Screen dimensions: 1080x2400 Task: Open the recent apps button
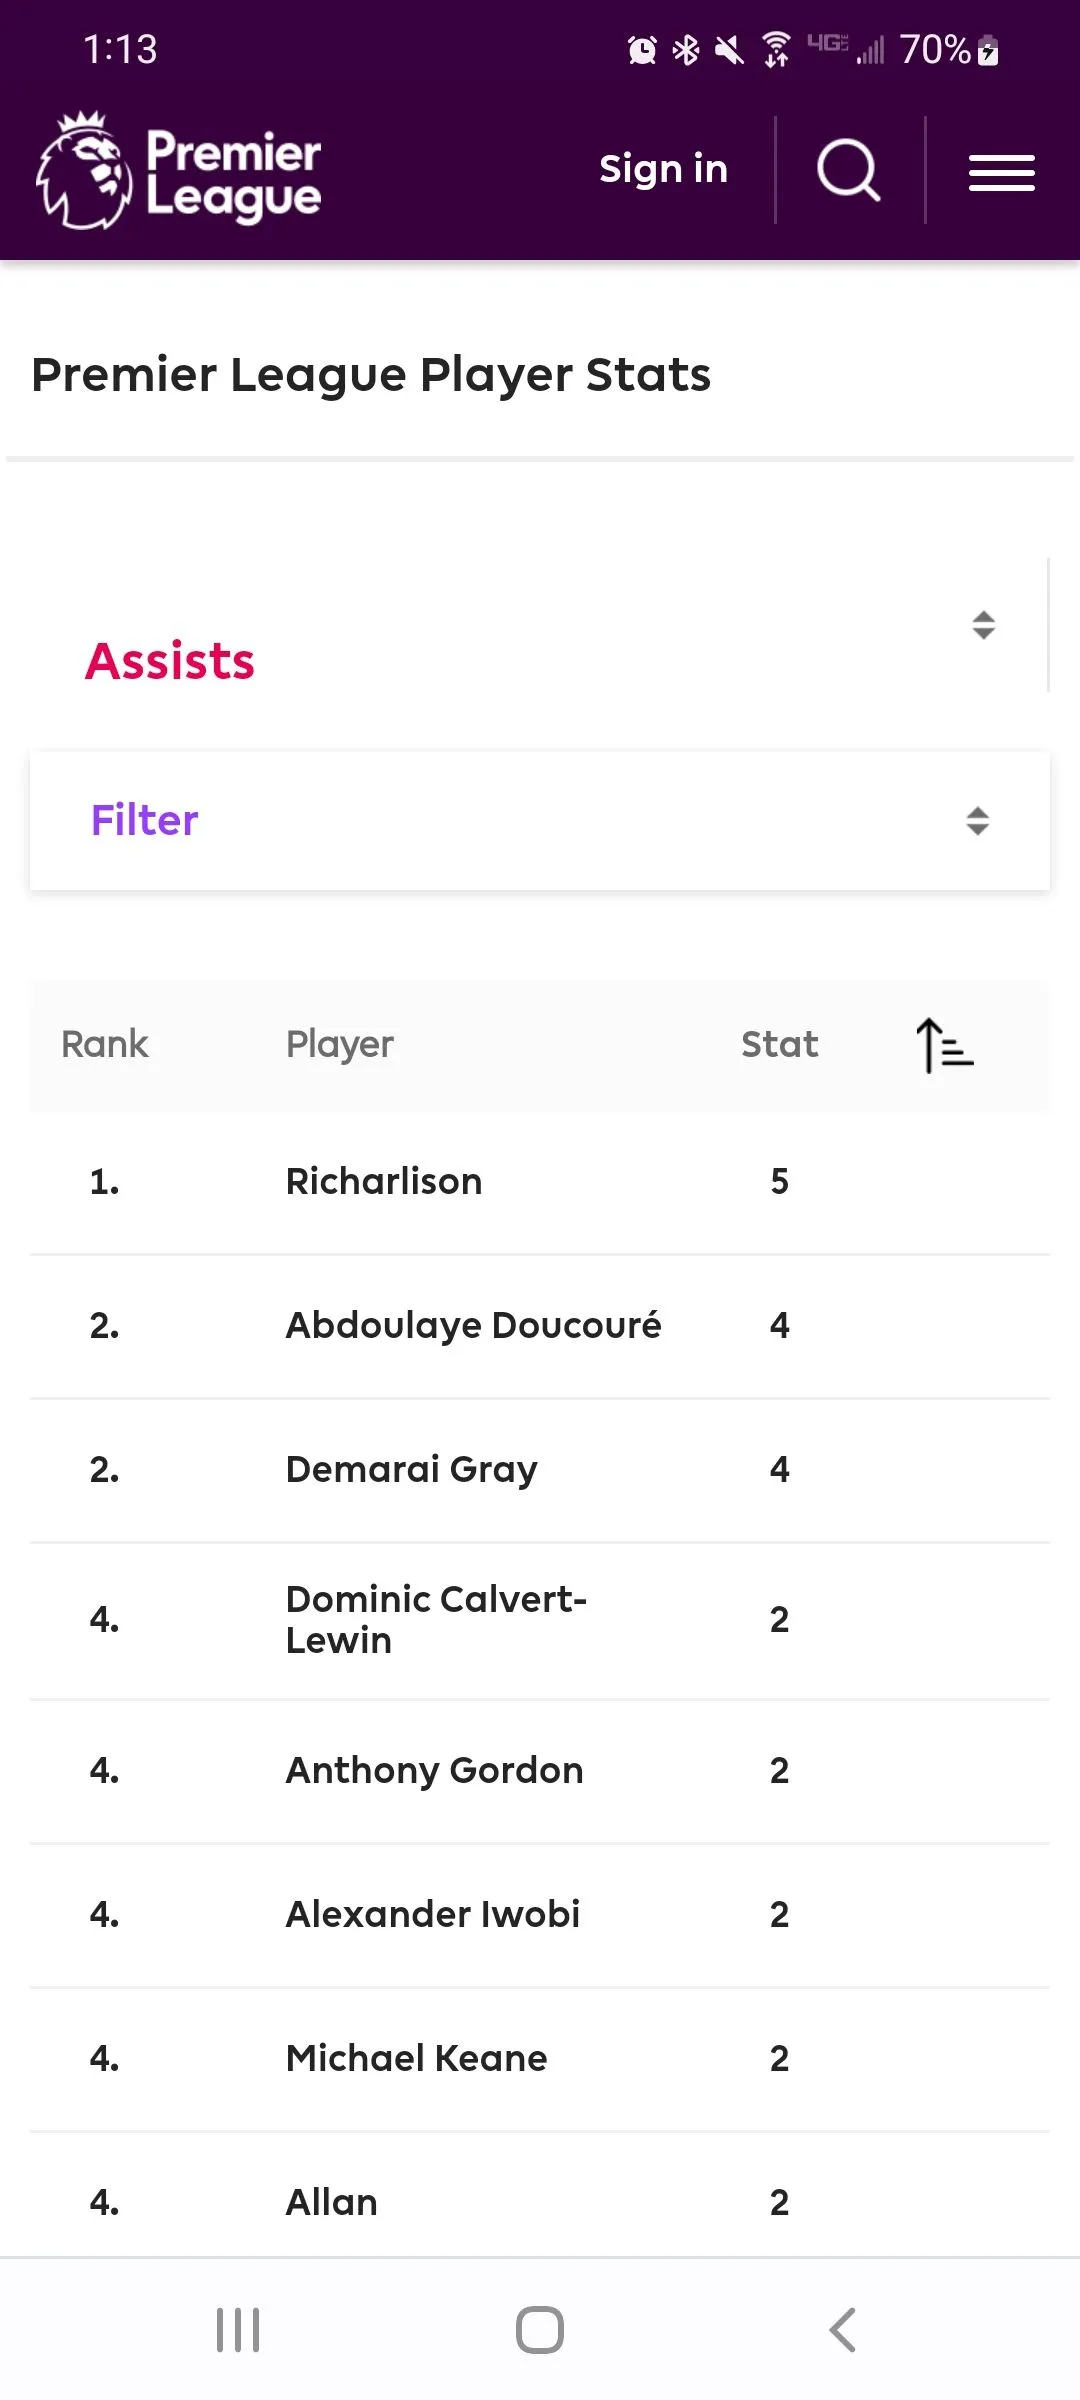pos(238,2330)
